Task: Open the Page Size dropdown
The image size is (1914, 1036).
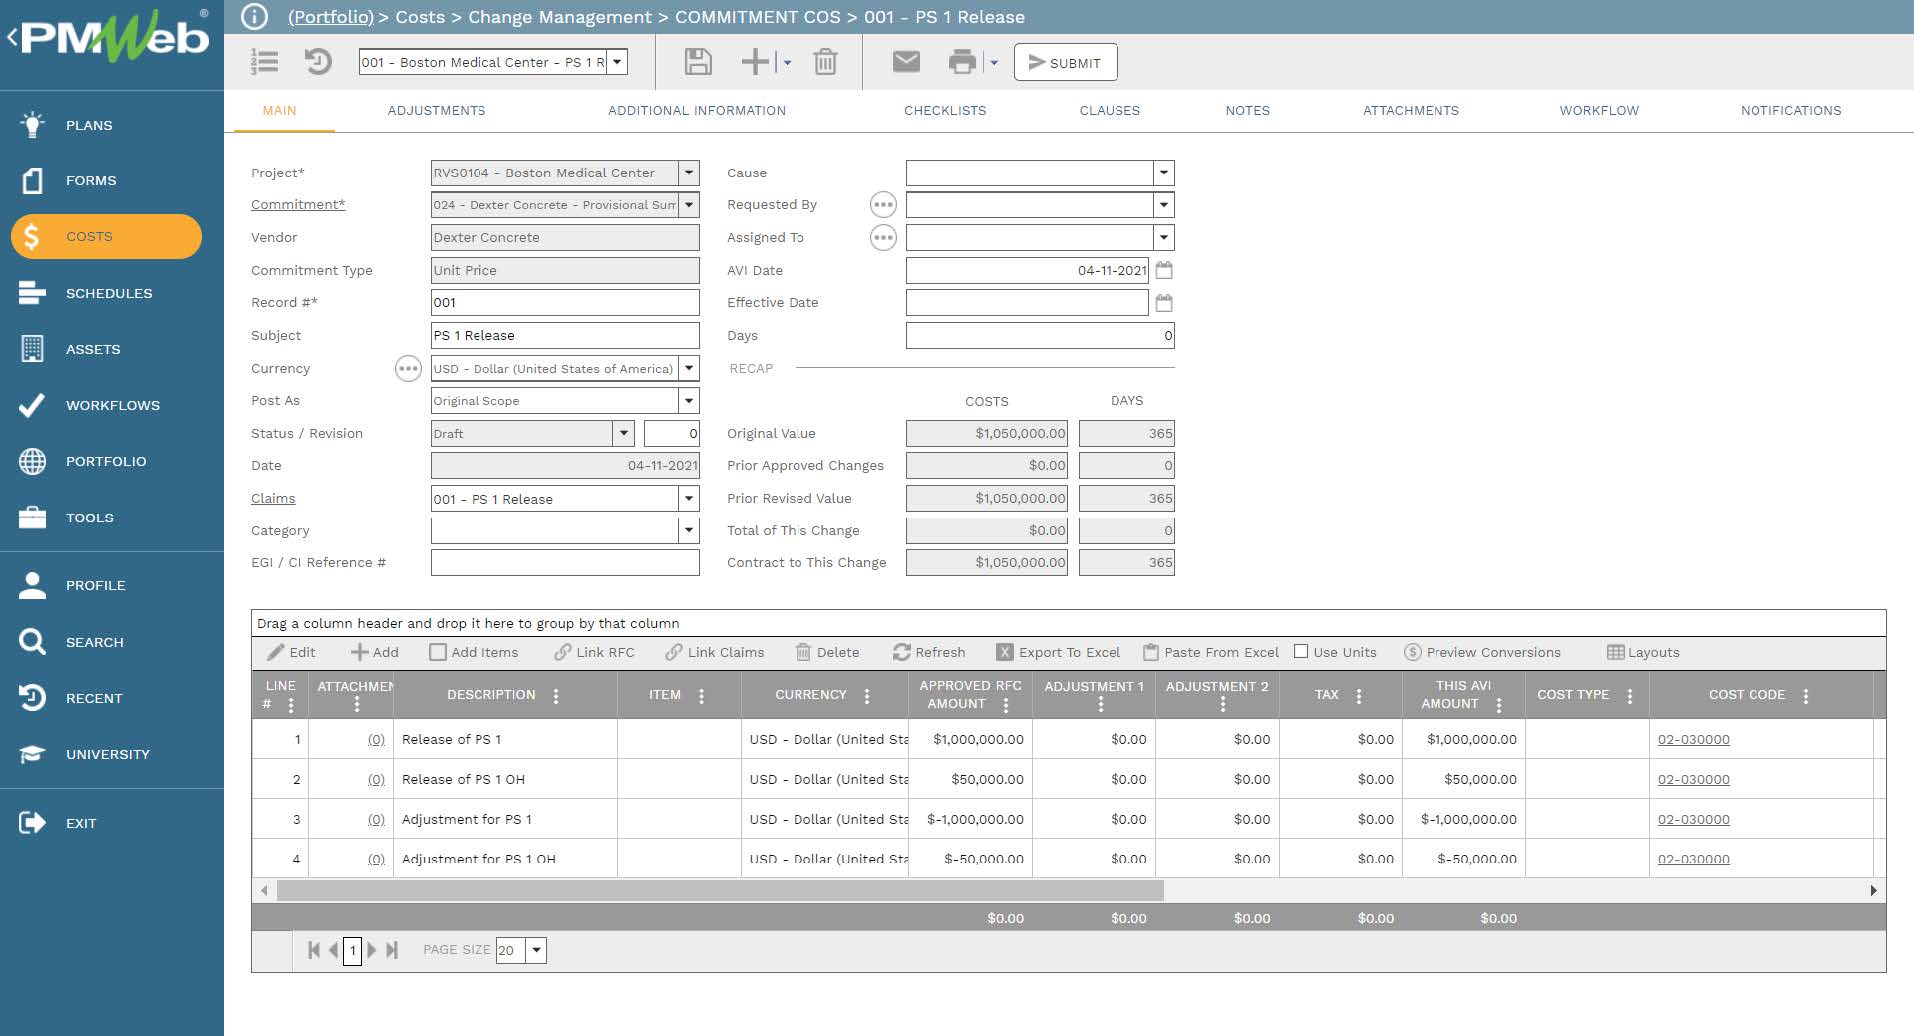Action: [537, 950]
